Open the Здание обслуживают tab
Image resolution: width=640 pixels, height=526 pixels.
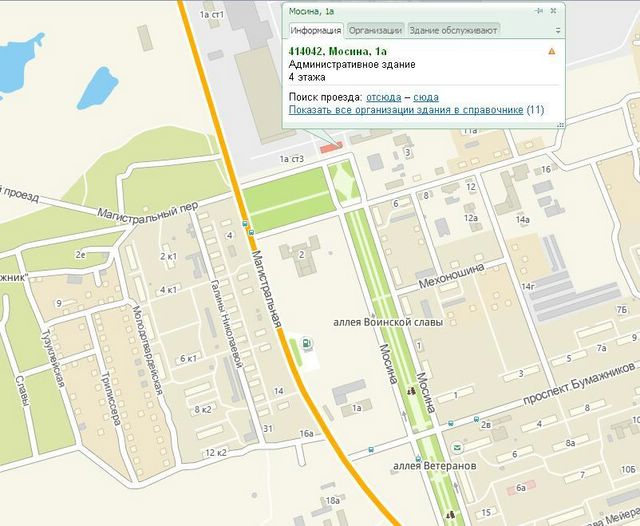pos(453,30)
